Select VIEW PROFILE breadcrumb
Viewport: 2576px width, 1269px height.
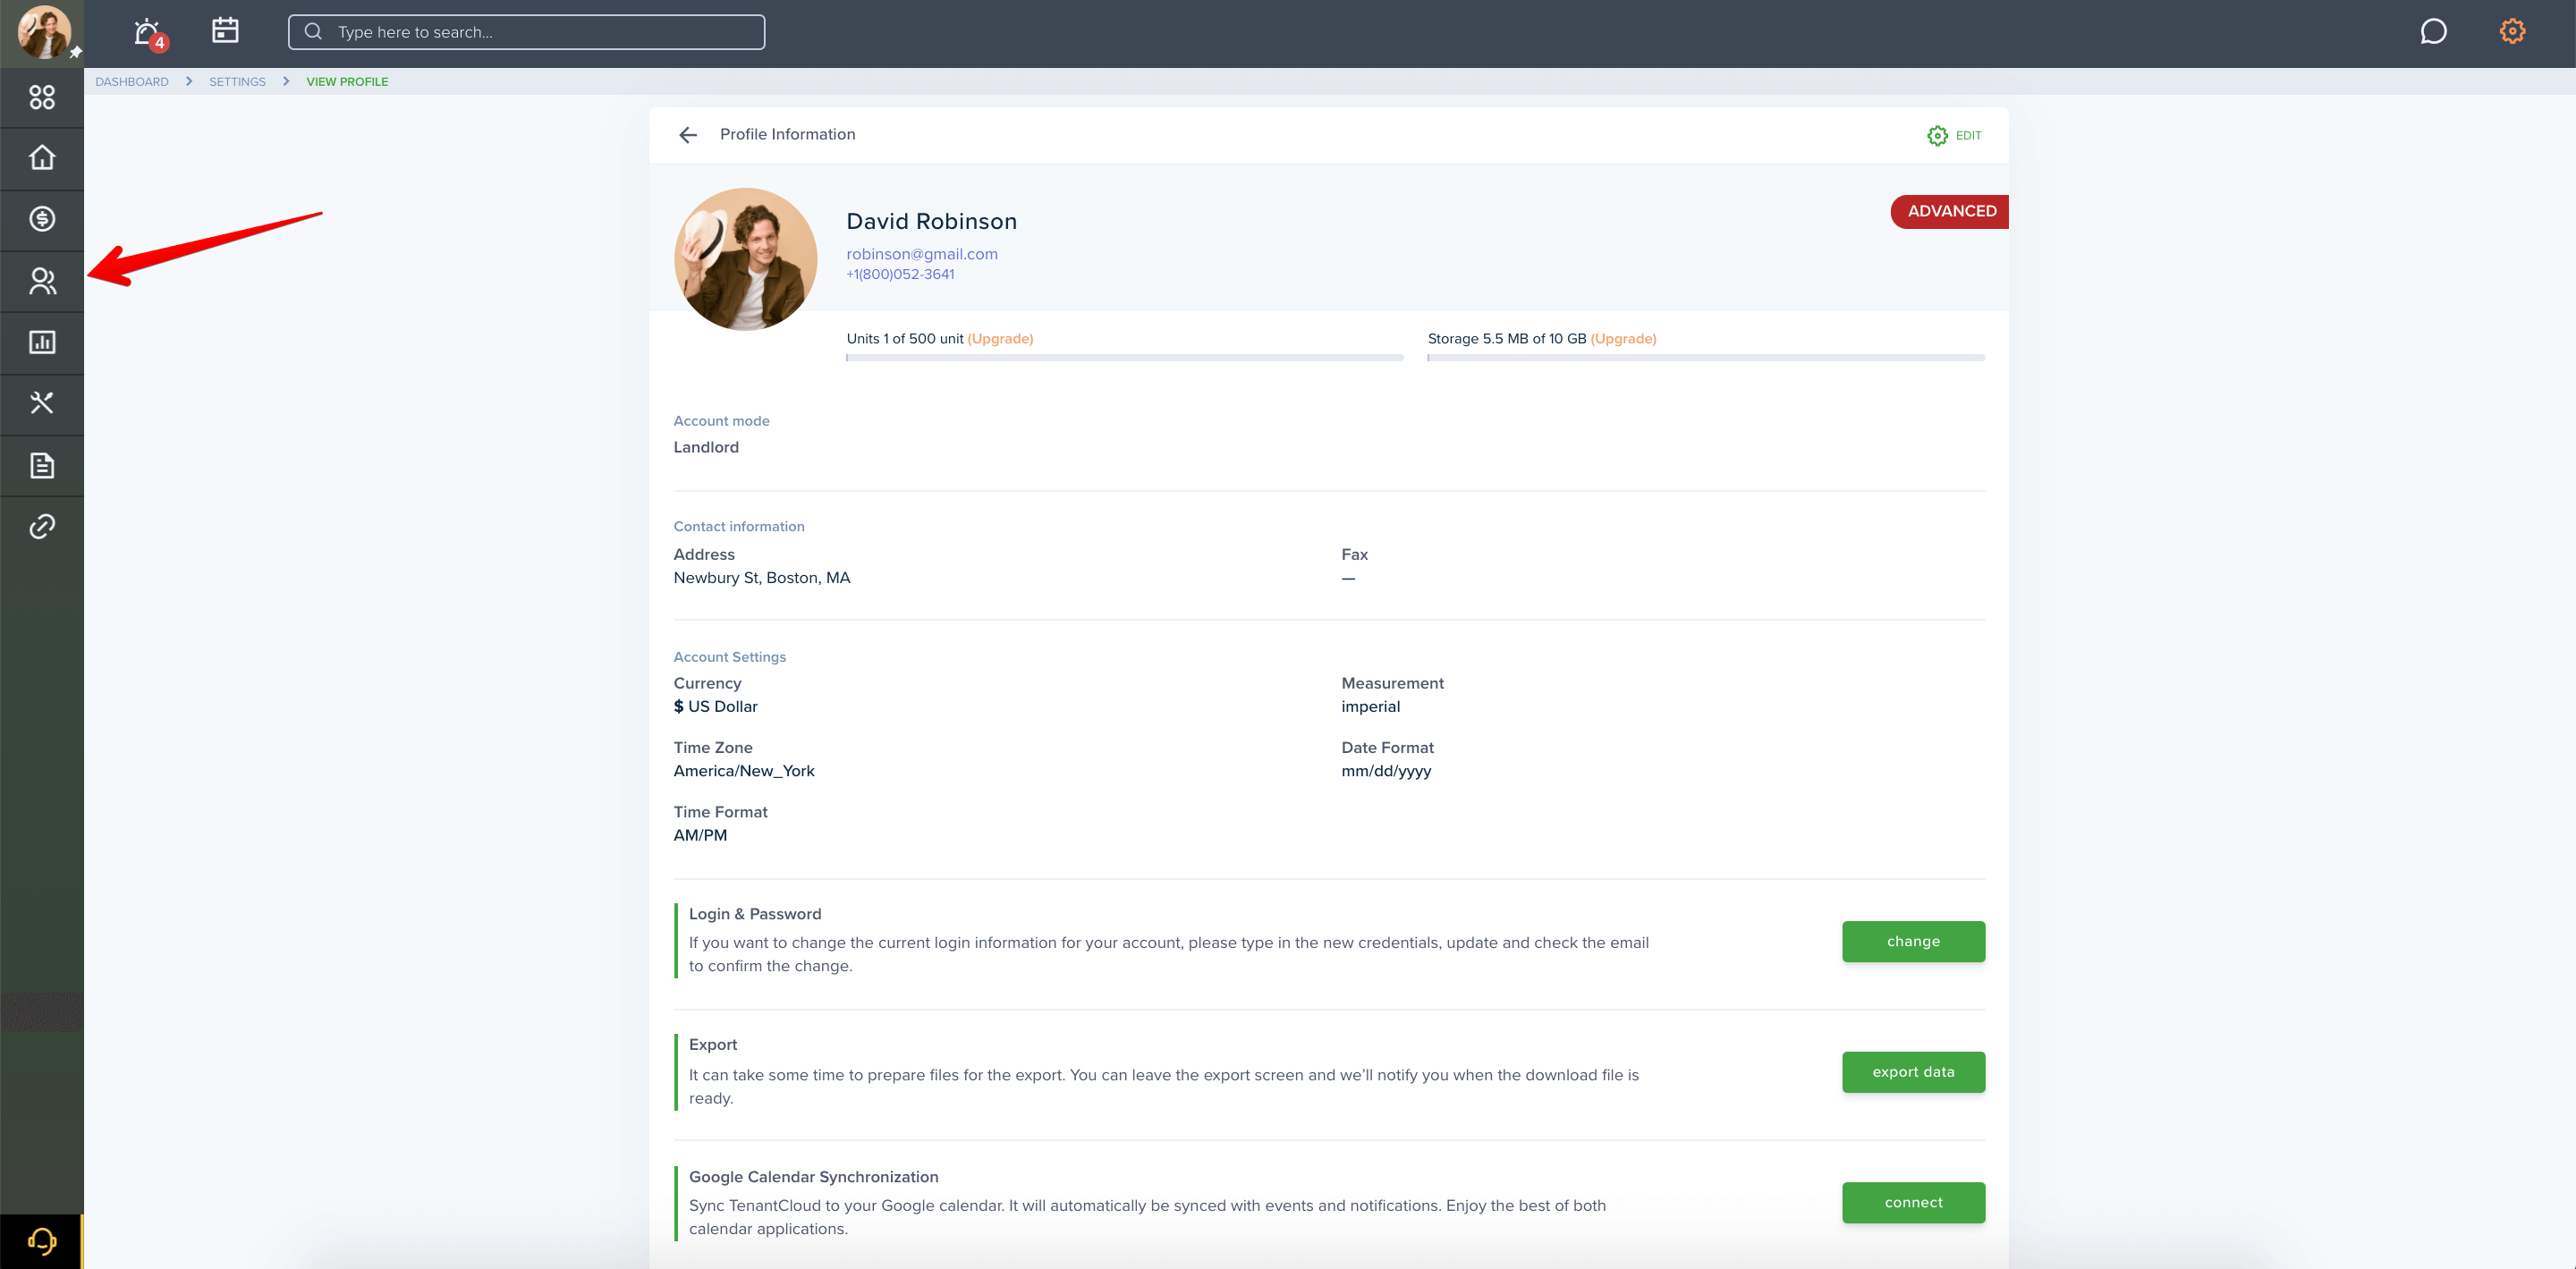pyautogui.click(x=347, y=82)
